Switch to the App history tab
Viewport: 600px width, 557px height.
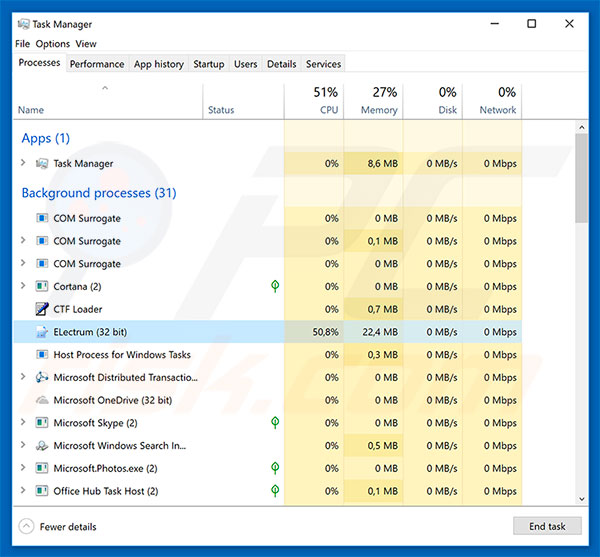tap(159, 64)
